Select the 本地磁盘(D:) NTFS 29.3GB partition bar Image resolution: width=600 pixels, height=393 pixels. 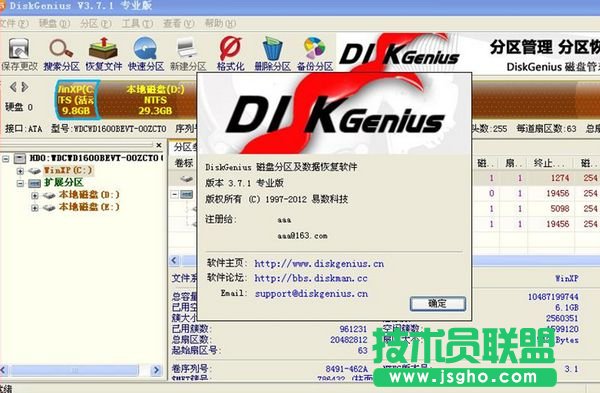tap(155, 100)
